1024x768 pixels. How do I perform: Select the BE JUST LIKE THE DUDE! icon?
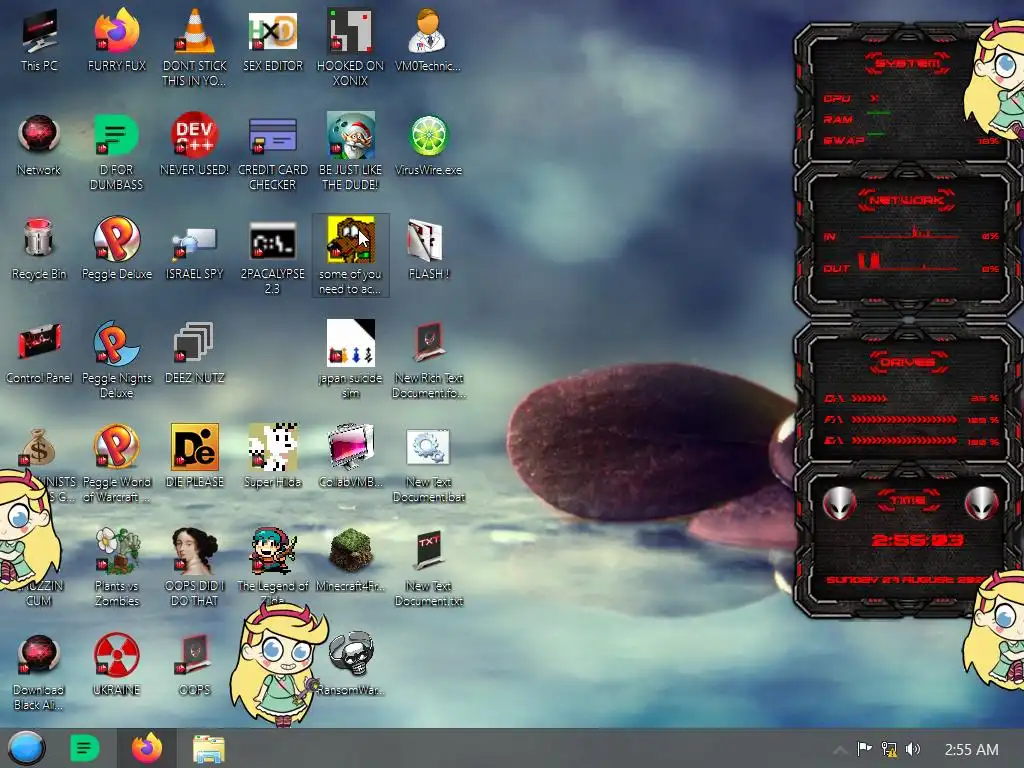pyautogui.click(x=351, y=152)
